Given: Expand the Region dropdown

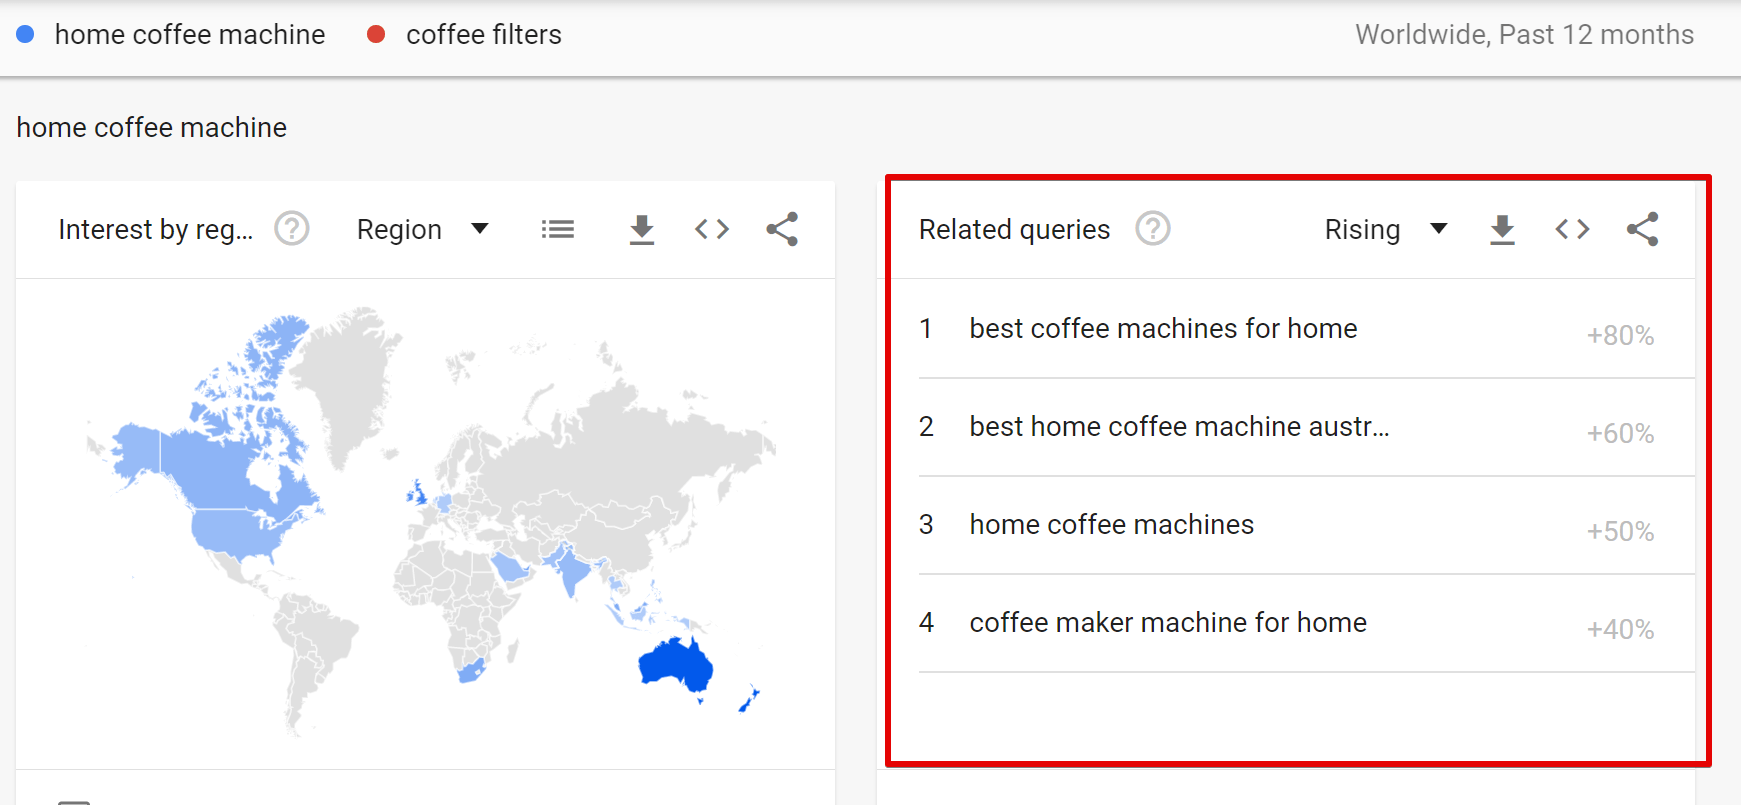Looking at the screenshot, I should (423, 229).
